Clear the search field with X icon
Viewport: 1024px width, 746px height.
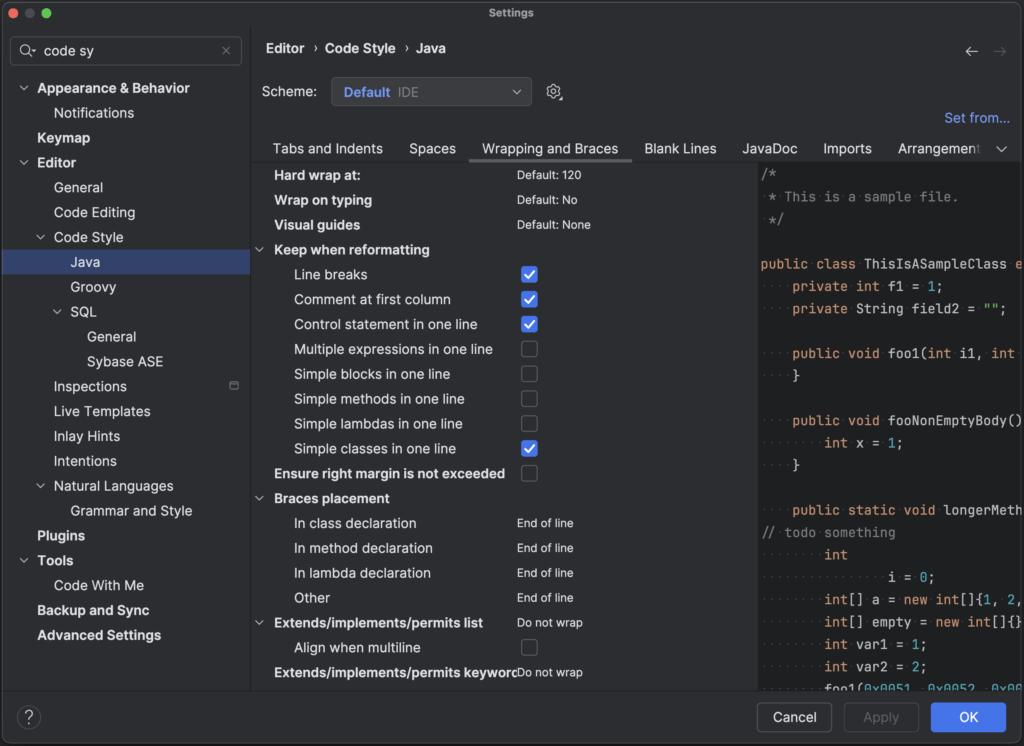pos(226,51)
